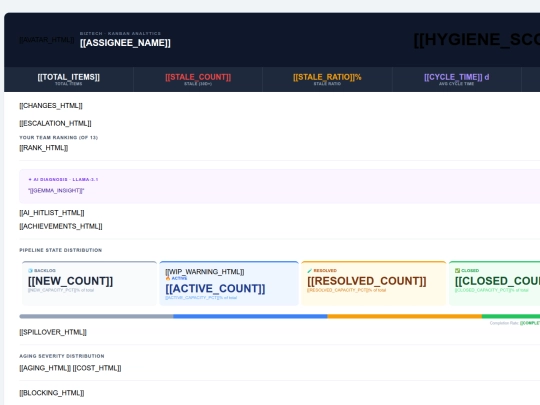Click the [[GEMMA_INSIGHT]] quote text
Screen dimensions: 540x405
click(x=56, y=190)
